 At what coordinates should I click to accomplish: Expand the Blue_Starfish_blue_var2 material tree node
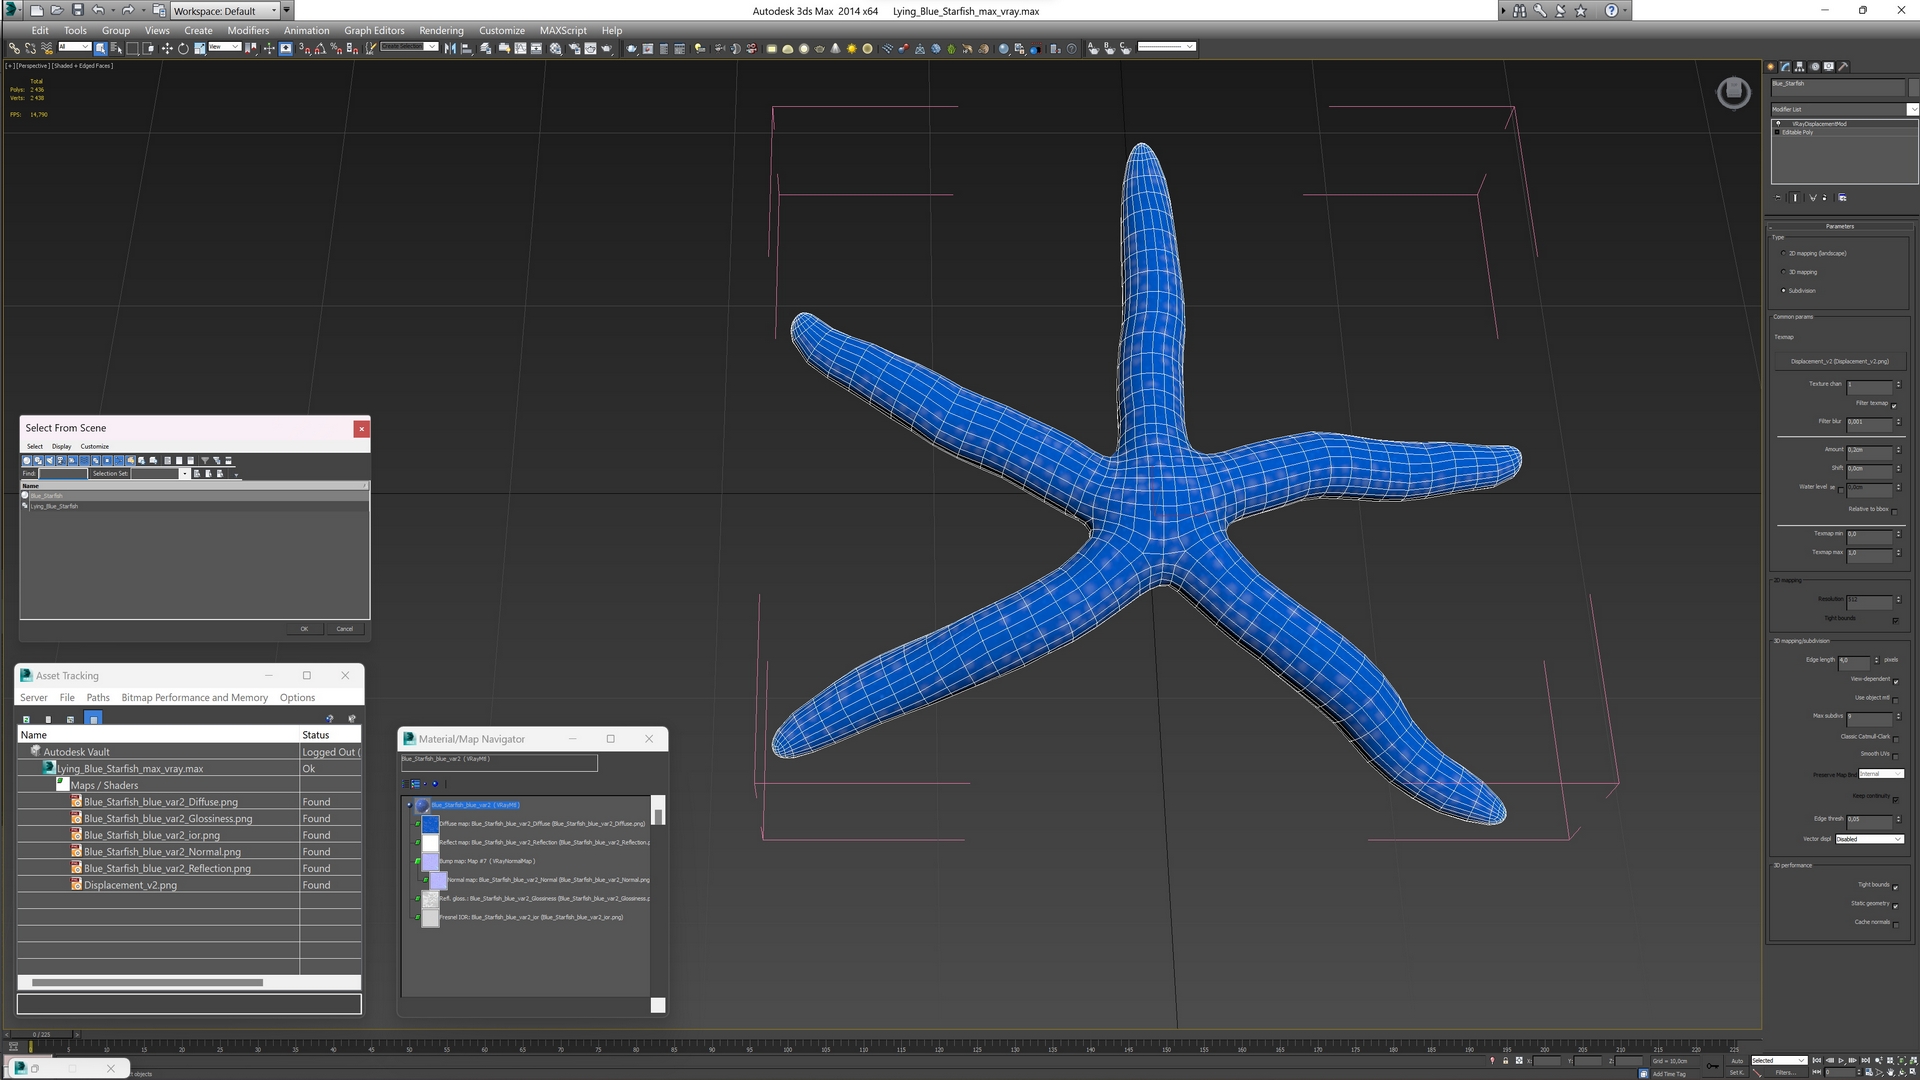point(409,805)
